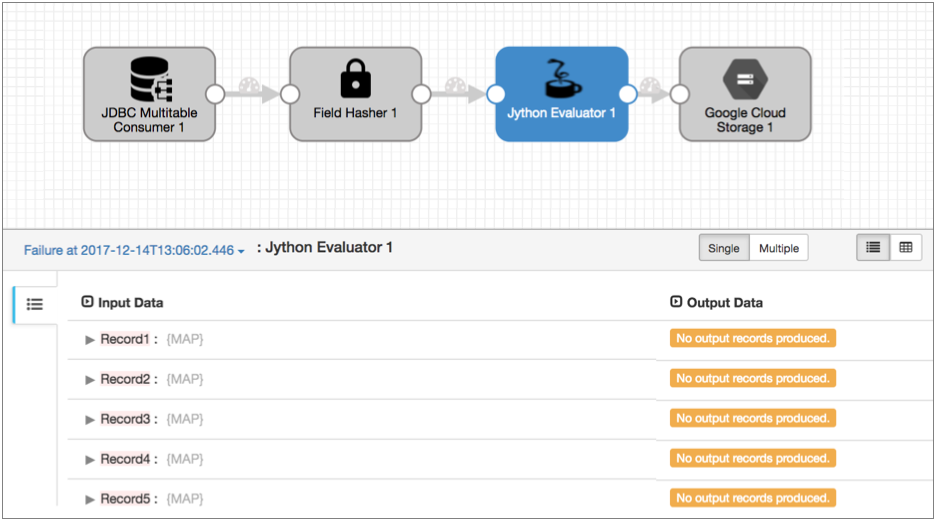The width and height of the screenshot is (936, 521).
Task: Click the Google Cloud Storage input port
Action: pos(680,94)
